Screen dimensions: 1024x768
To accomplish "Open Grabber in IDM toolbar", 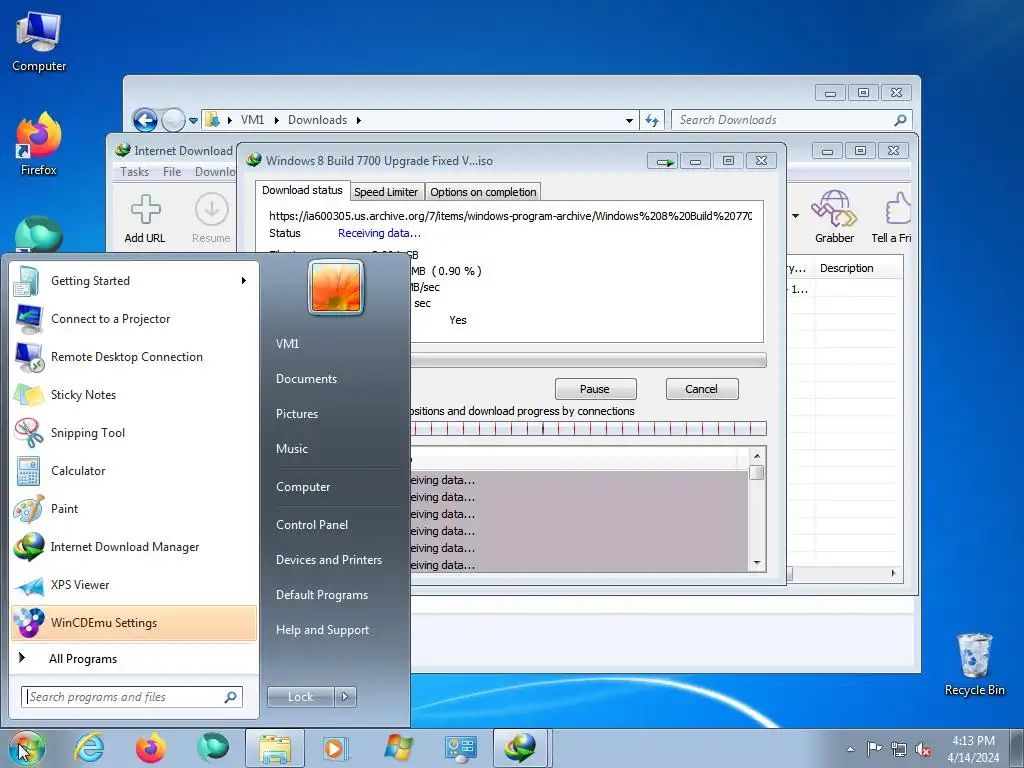I will click(x=834, y=217).
